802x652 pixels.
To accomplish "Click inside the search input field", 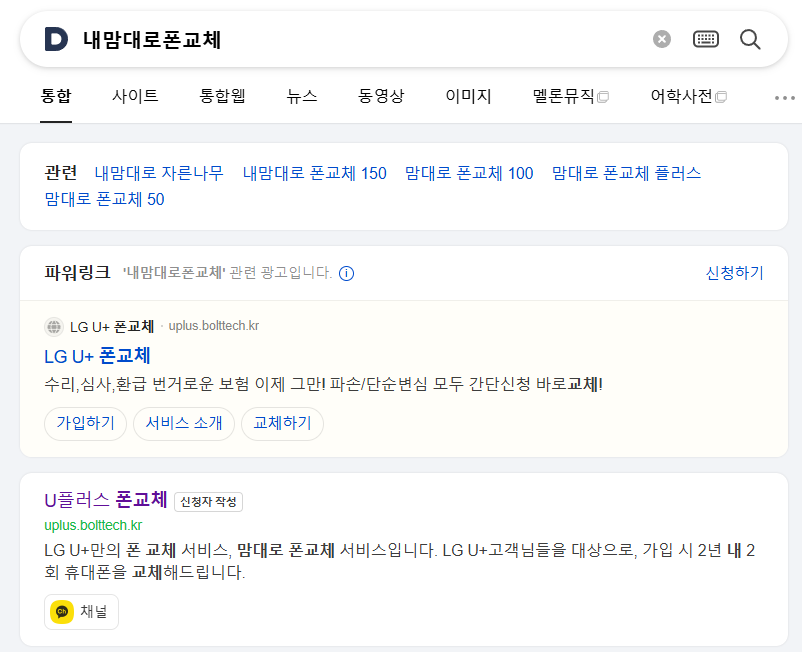I will (300, 38).
